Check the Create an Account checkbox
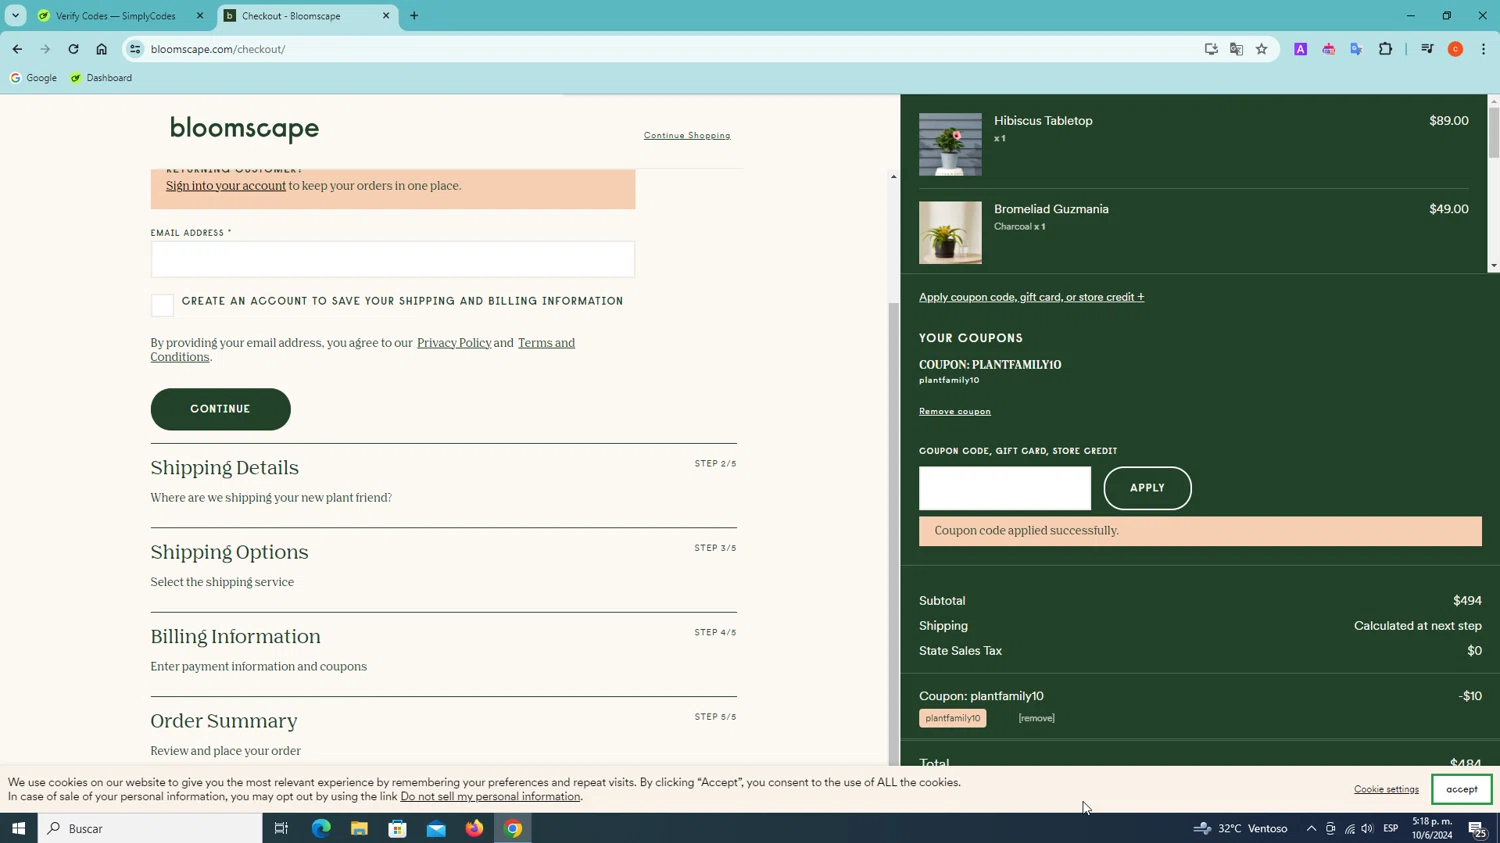The image size is (1500, 843). [162, 305]
